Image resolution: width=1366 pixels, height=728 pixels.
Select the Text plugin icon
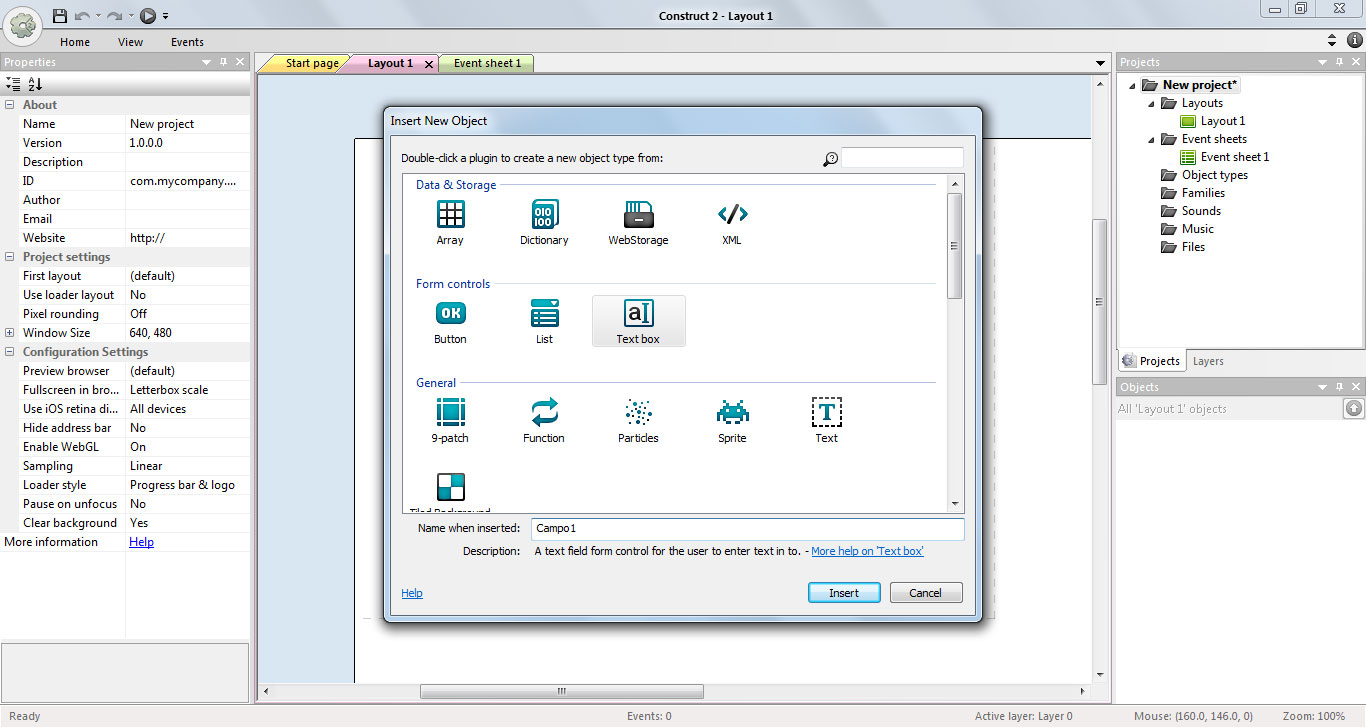(826, 412)
